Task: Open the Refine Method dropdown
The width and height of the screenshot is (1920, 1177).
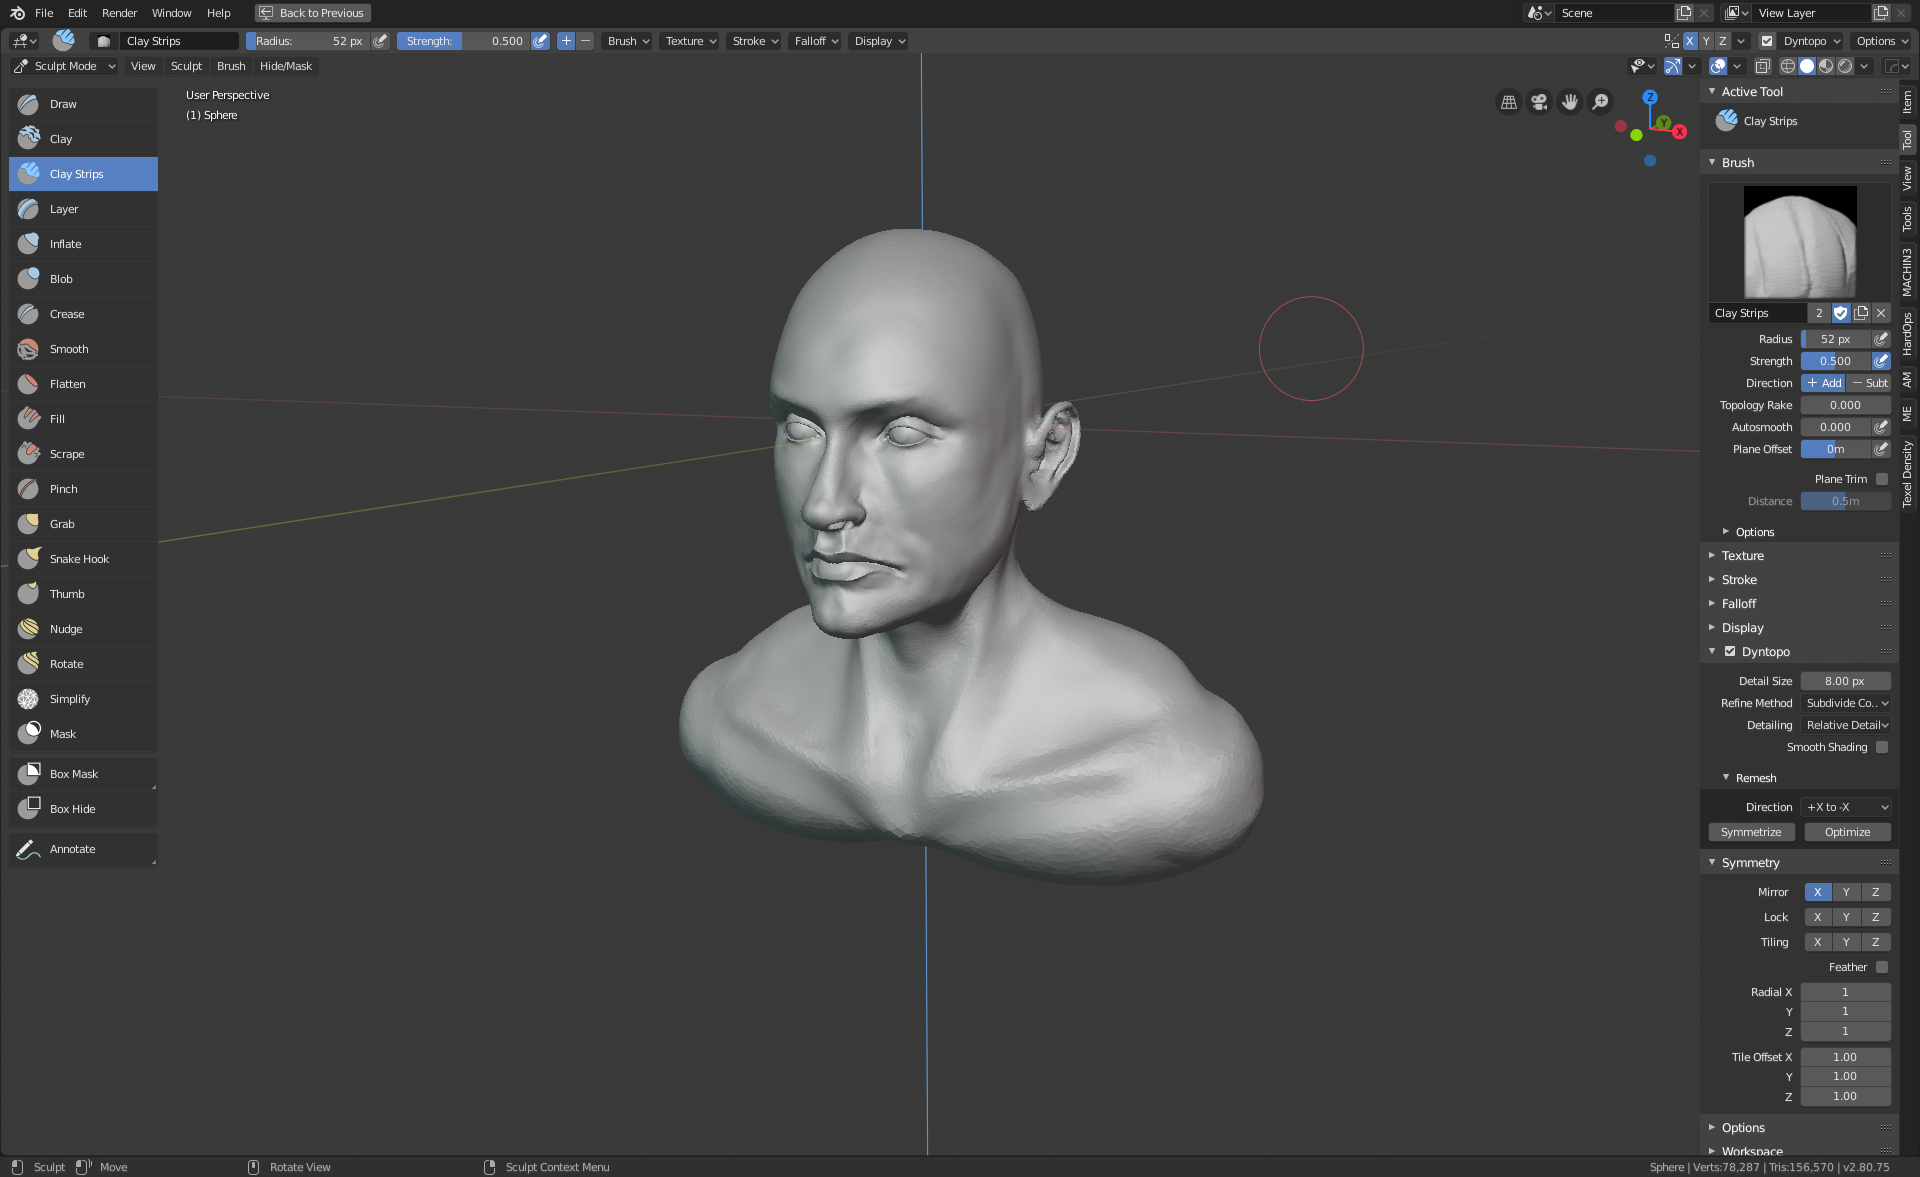Action: (x=1846, y=703)
